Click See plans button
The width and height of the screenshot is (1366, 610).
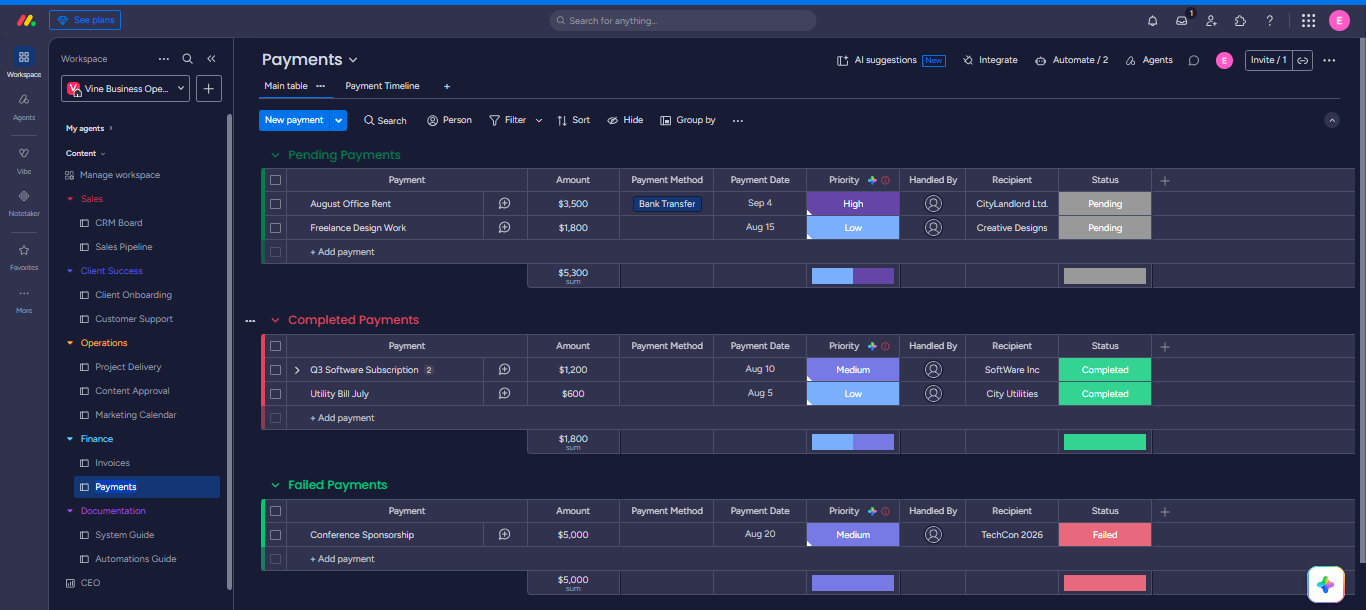pyautogui.click(x=85, y=20)
